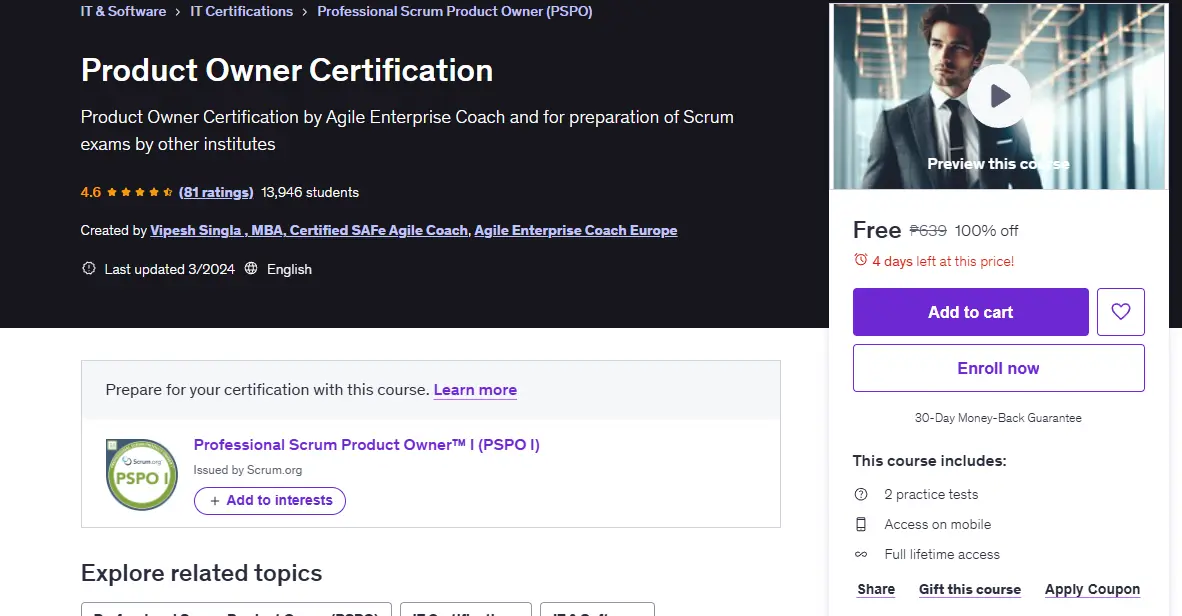This screenshot has width=1182, height=616.
Task: Open Agile Enterprise Coach Europe profile
Action: [576, 230]
